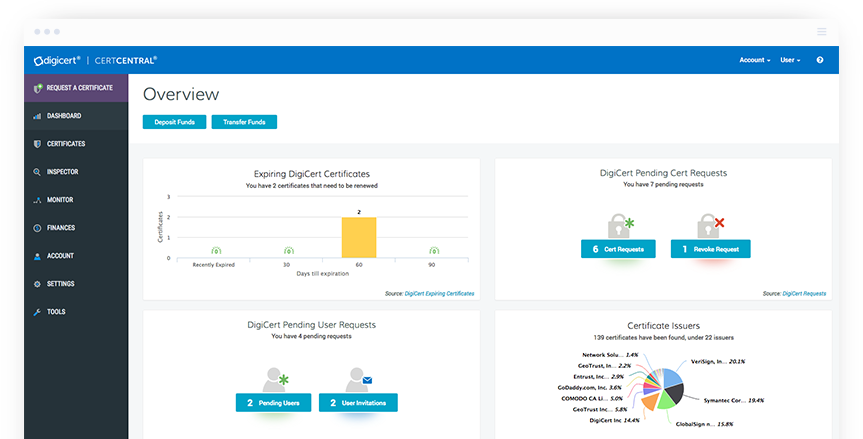
Task: Click the user with envelope icon
Action: pos(359,380)
